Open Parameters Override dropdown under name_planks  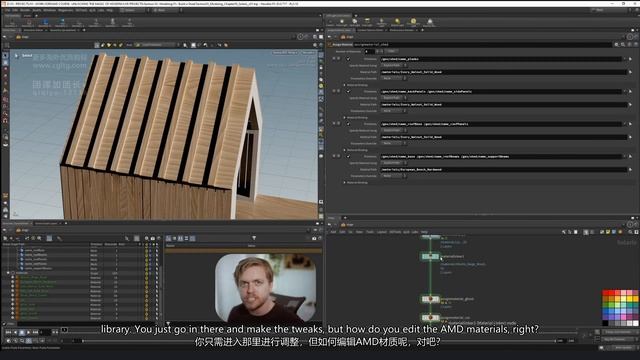coord(394,78)
